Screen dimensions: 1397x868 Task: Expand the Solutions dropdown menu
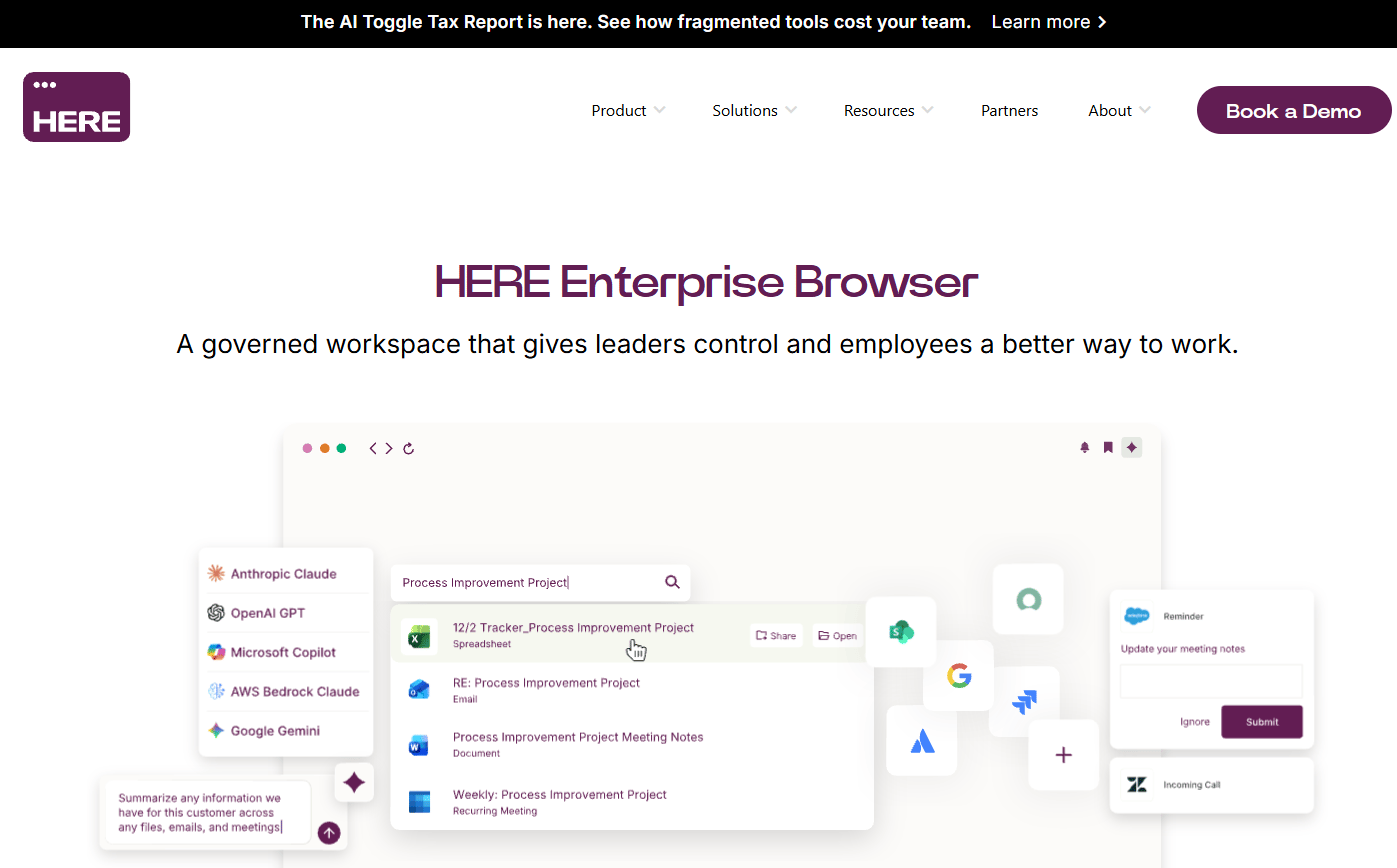click(x=754, y=111)
